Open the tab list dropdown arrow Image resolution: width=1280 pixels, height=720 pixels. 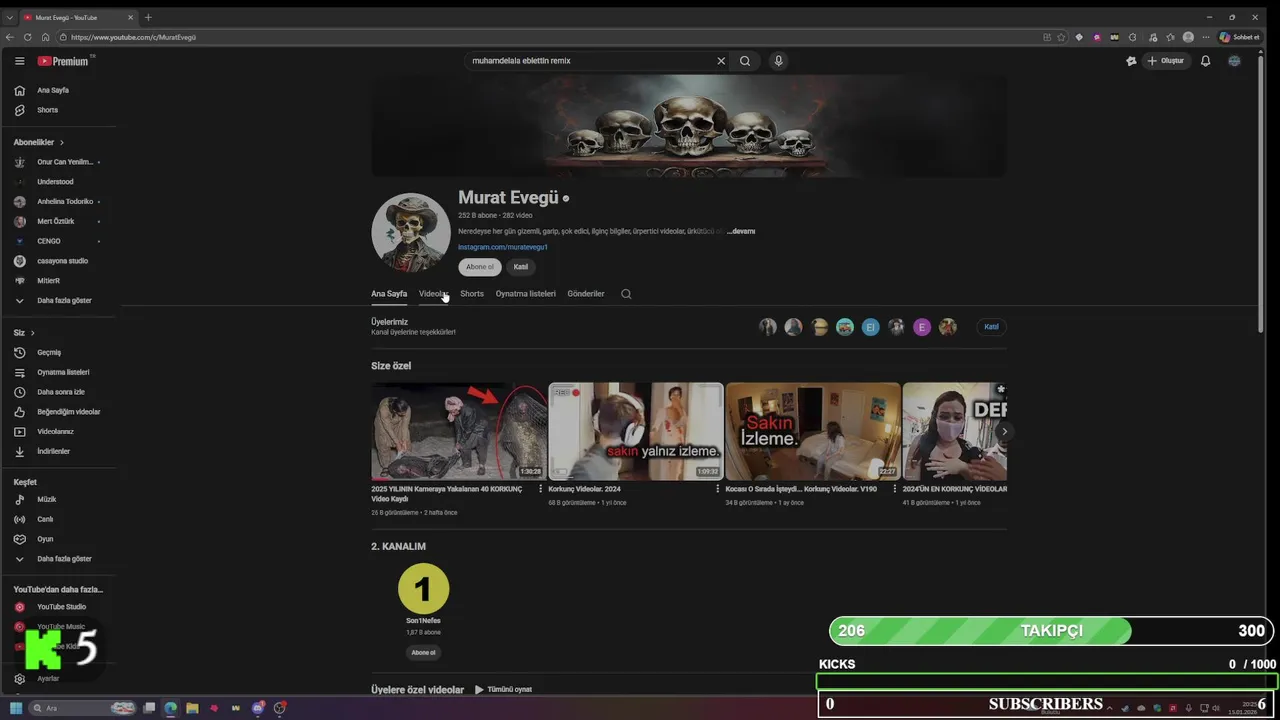(10, 17)
